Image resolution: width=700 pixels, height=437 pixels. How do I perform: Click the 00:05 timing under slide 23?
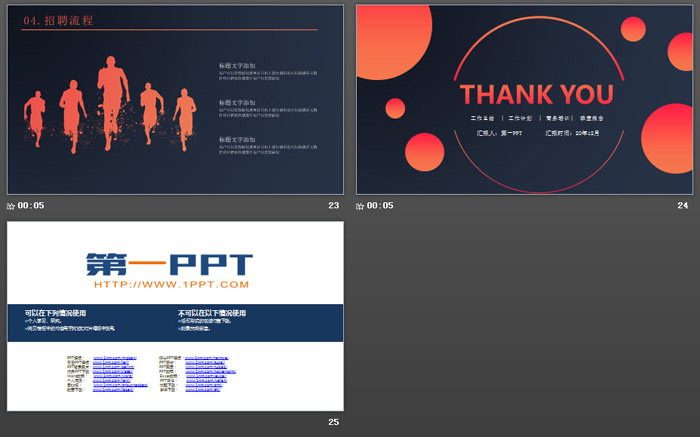31,206
